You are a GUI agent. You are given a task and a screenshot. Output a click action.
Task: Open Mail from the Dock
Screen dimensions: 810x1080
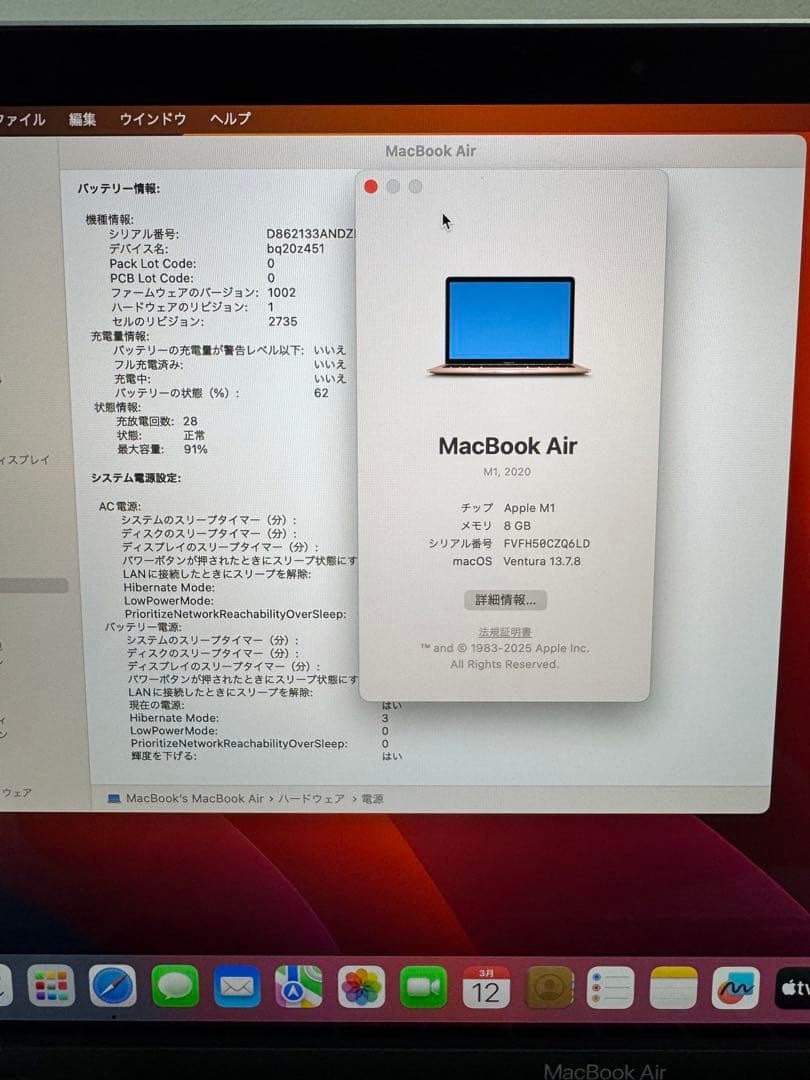coord(237,986)
